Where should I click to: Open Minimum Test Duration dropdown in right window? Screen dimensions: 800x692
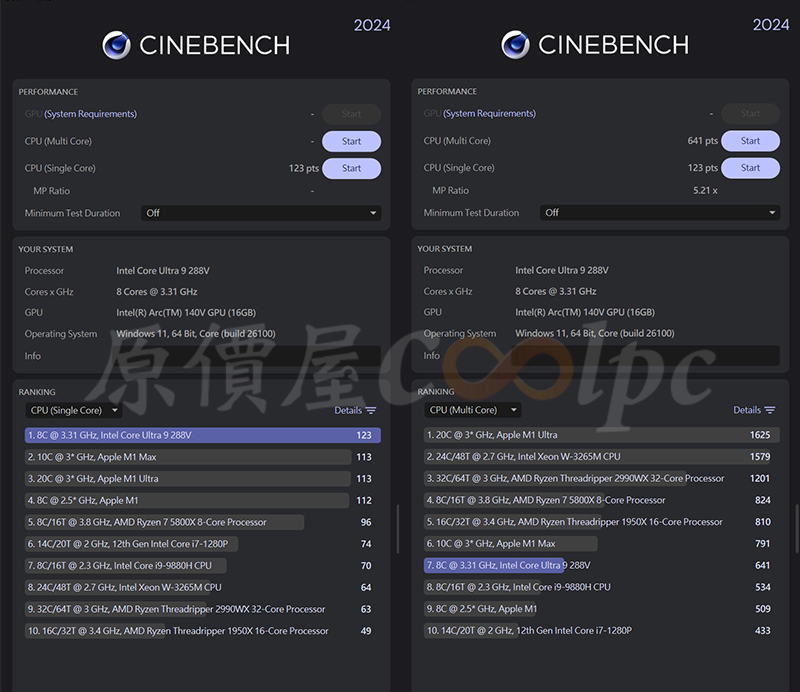[x=660, y=212]
